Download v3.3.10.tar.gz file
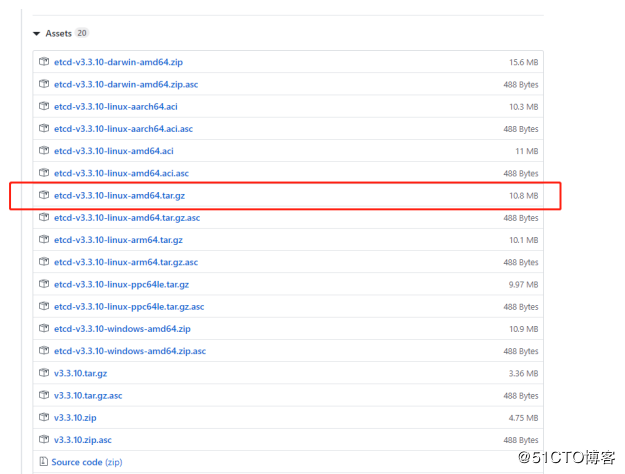 point(81,374)
